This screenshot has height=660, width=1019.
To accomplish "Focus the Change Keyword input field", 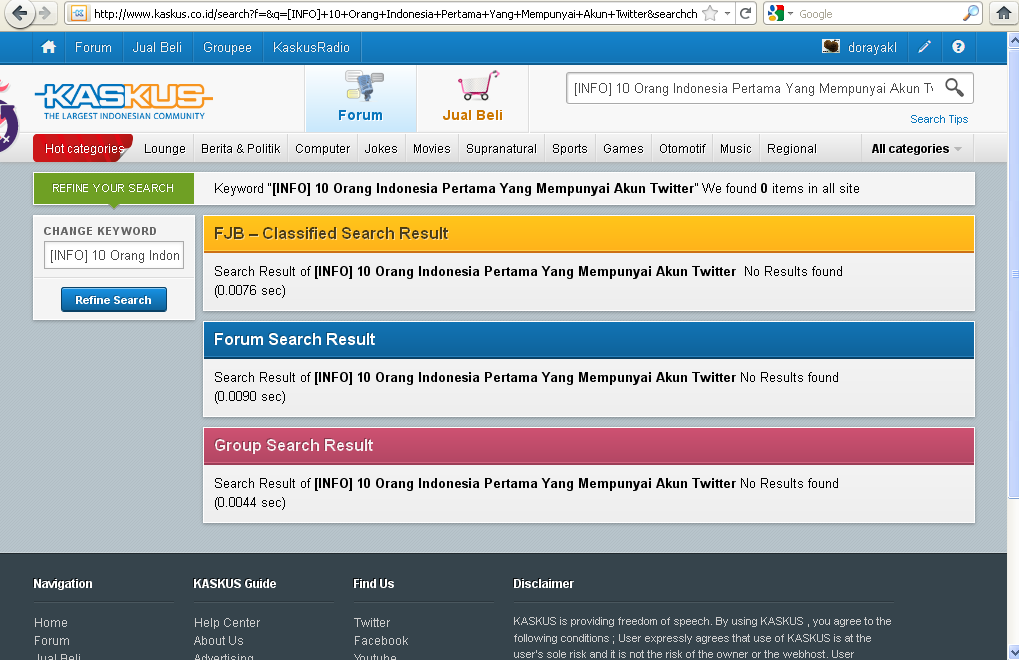I will (114, 255).
